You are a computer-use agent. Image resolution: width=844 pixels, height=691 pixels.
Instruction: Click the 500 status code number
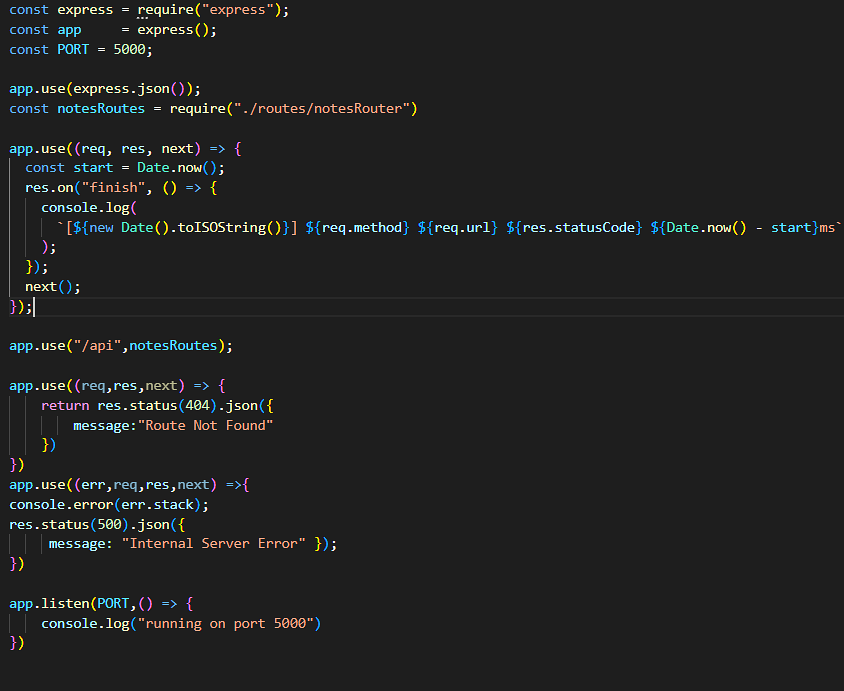pyautogui.click(x=109, y=525)
